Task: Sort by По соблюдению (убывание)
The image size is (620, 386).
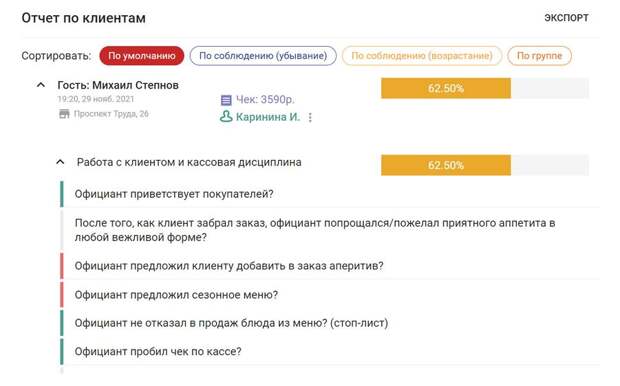Action: click(263, 56)
